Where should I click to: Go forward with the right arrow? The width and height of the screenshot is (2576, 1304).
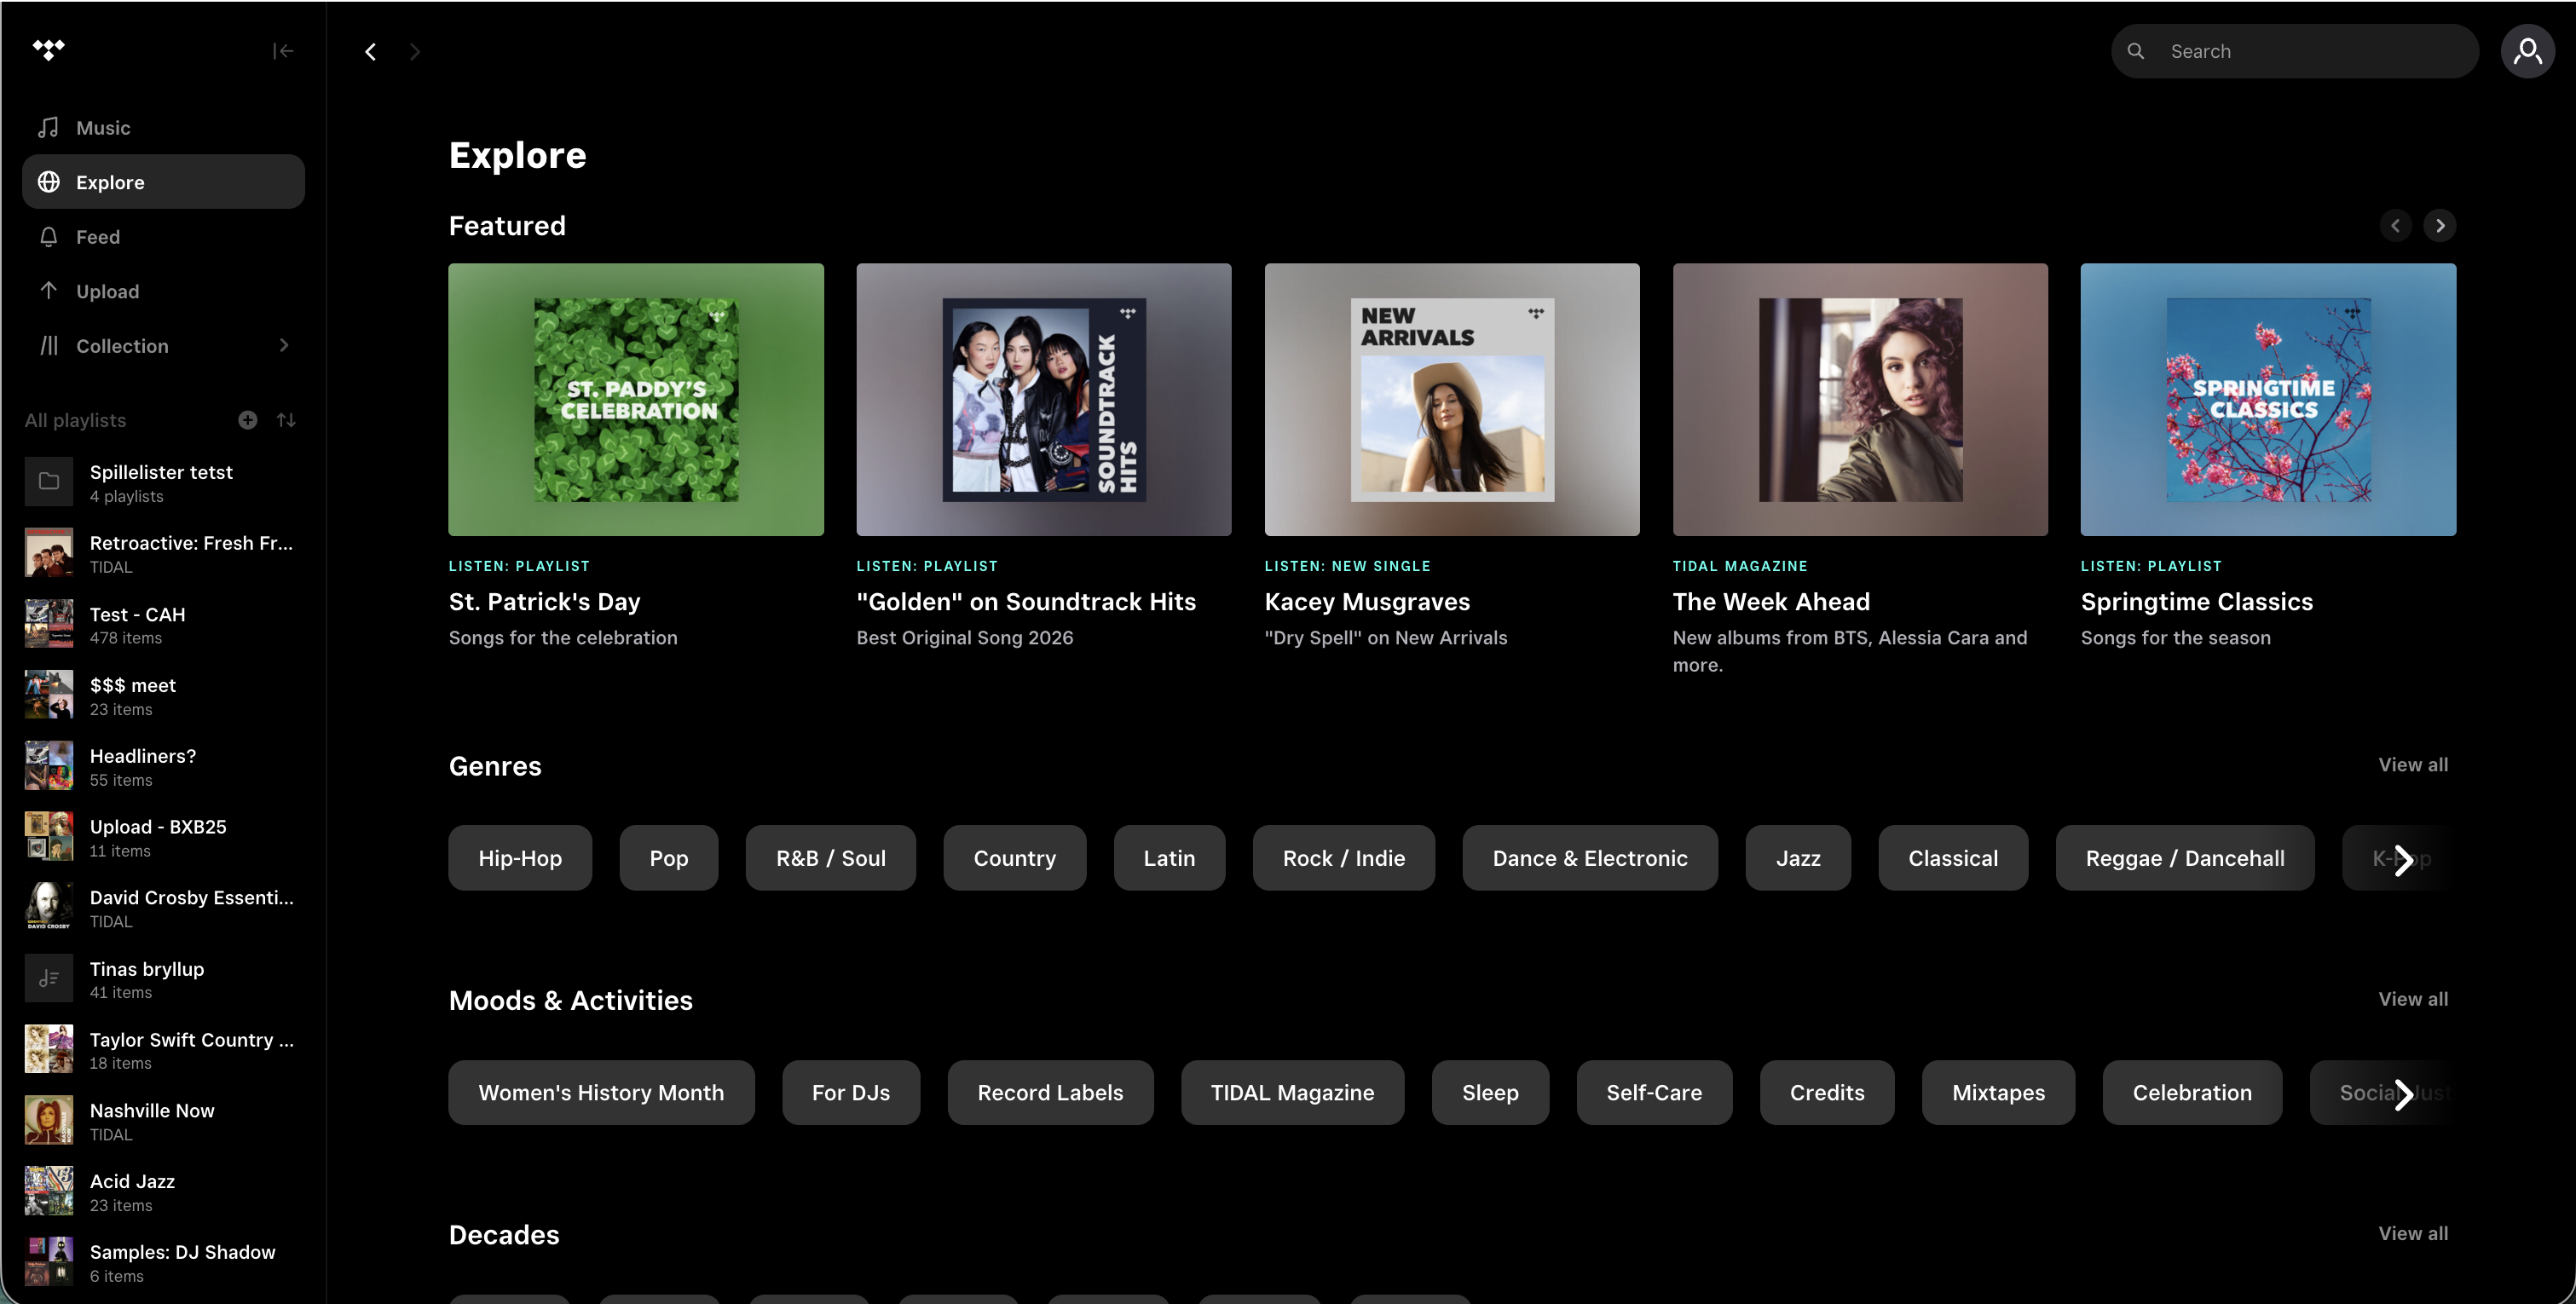(x=415, y=51)
